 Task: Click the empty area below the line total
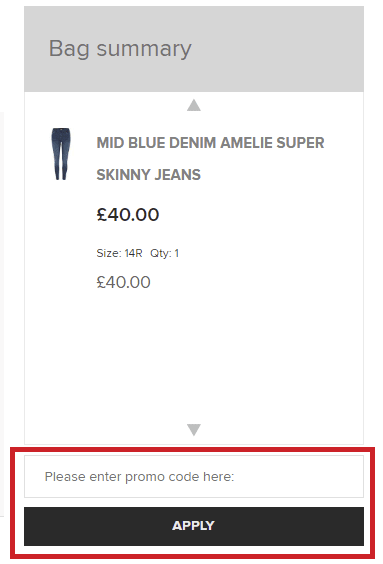coord(194,356)
